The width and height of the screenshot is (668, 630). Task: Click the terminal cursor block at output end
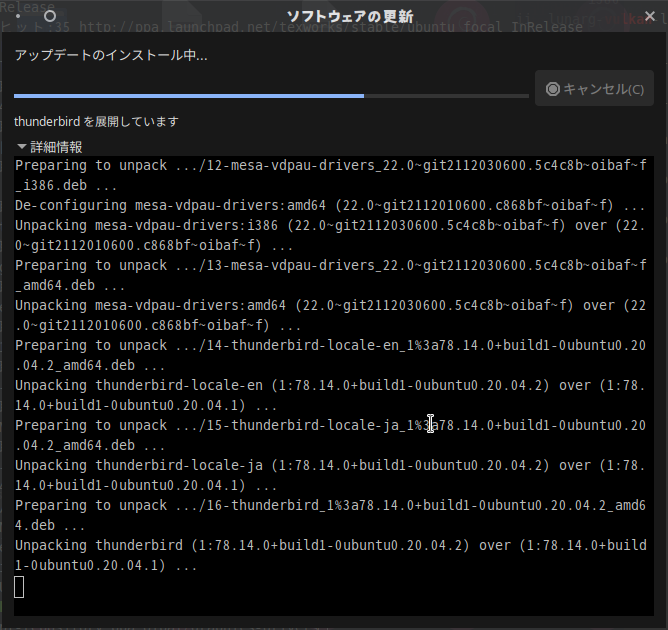(19, 587)
